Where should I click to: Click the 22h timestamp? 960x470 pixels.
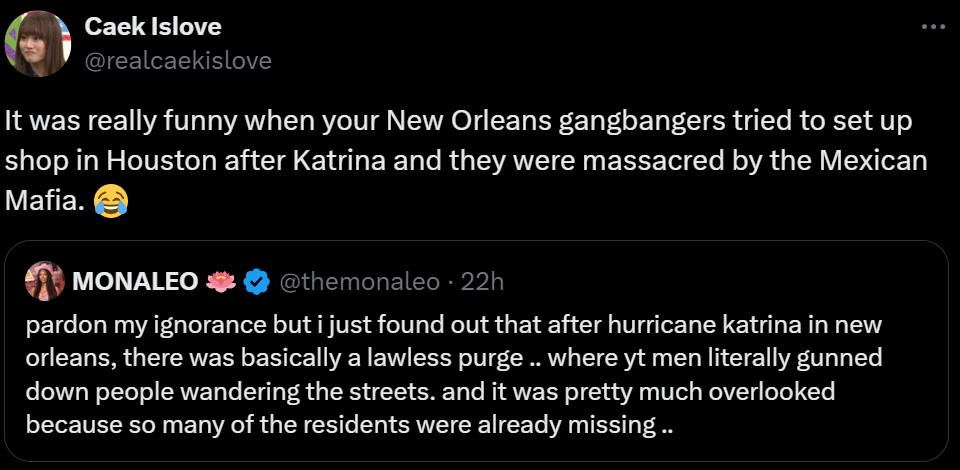point(482,283)
